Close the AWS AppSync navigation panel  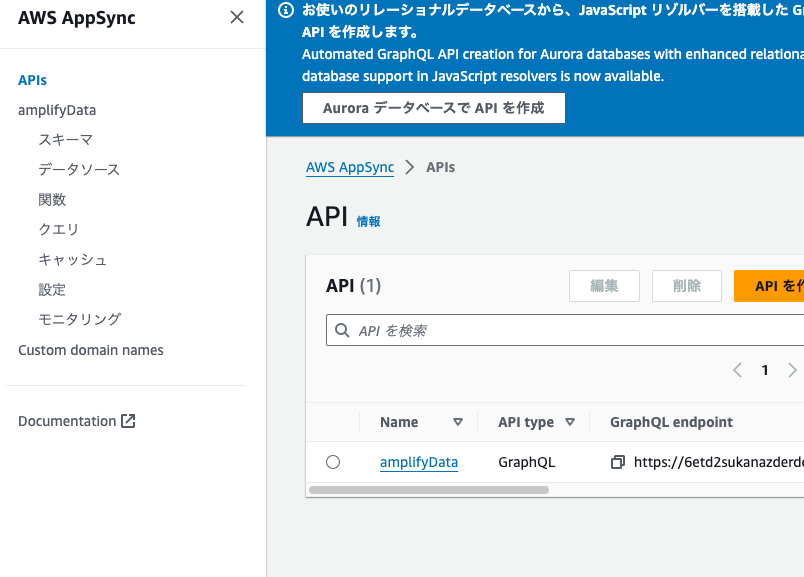coord(237,17)
